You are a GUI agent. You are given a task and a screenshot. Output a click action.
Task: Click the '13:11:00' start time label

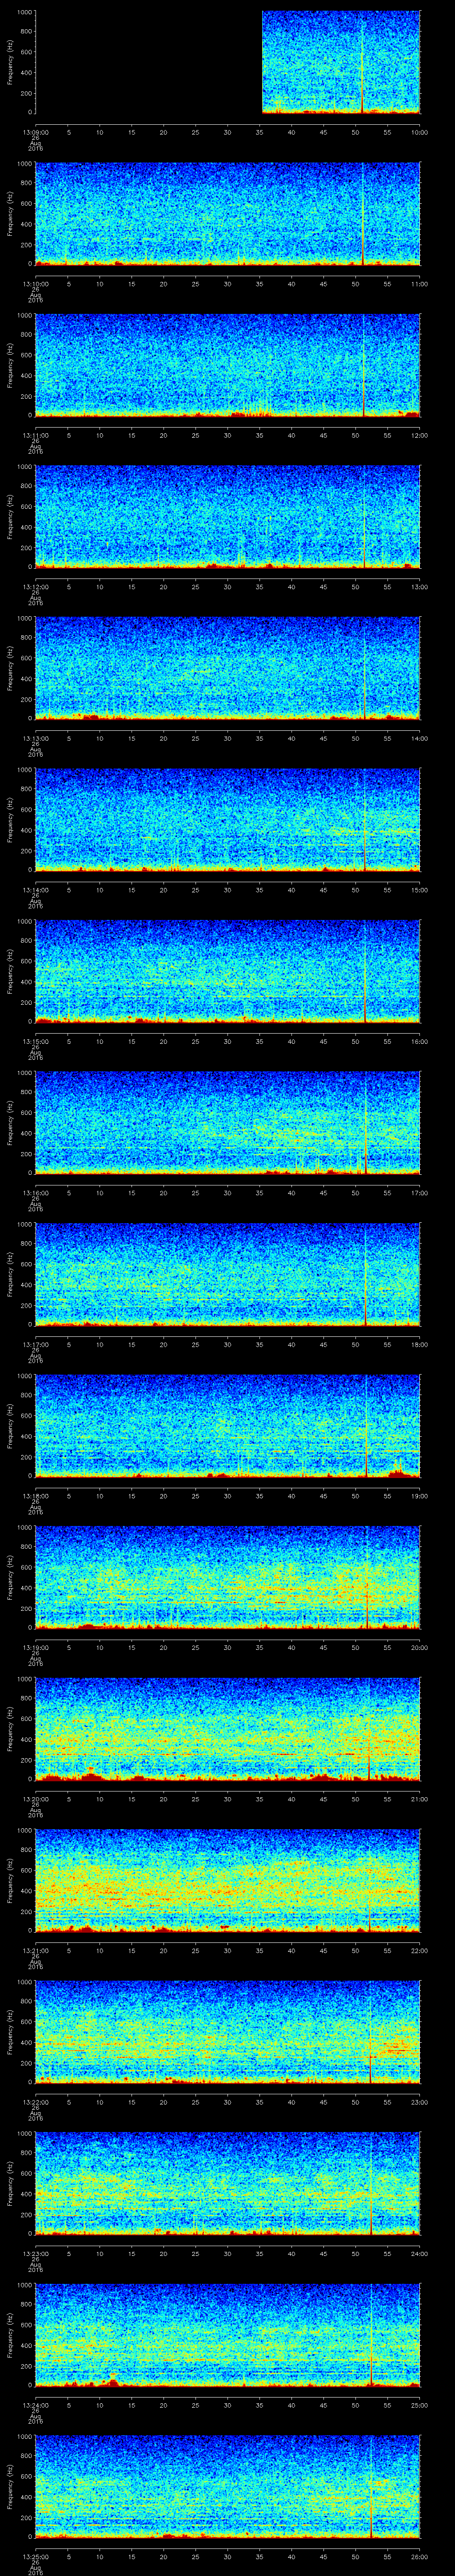pos(36,435)
